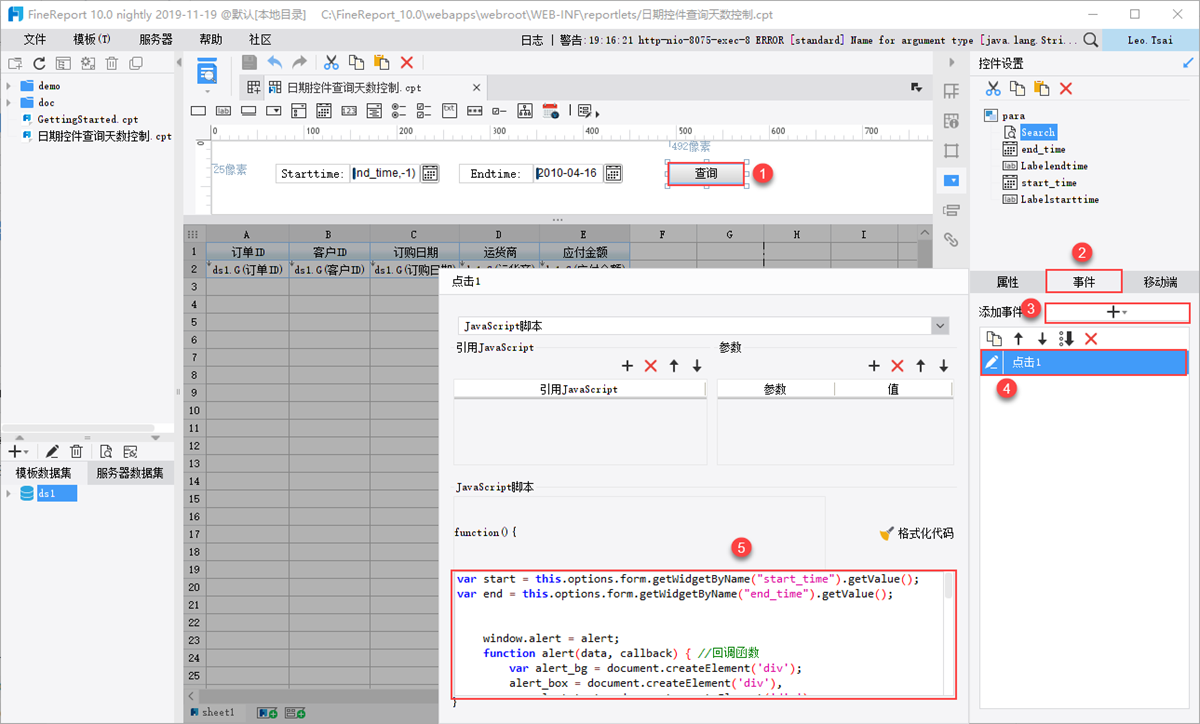This screenshot has height=724, width=1200.
Task: Move event 点击1 up with arrow
Action: (1018, 339)
